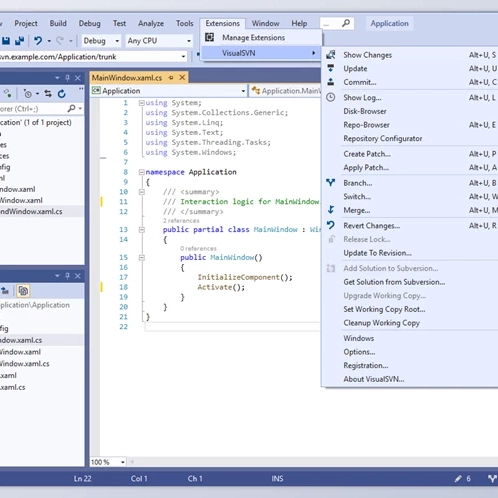
Task: Choose Set Working Copy Root...
Action: 384,309
